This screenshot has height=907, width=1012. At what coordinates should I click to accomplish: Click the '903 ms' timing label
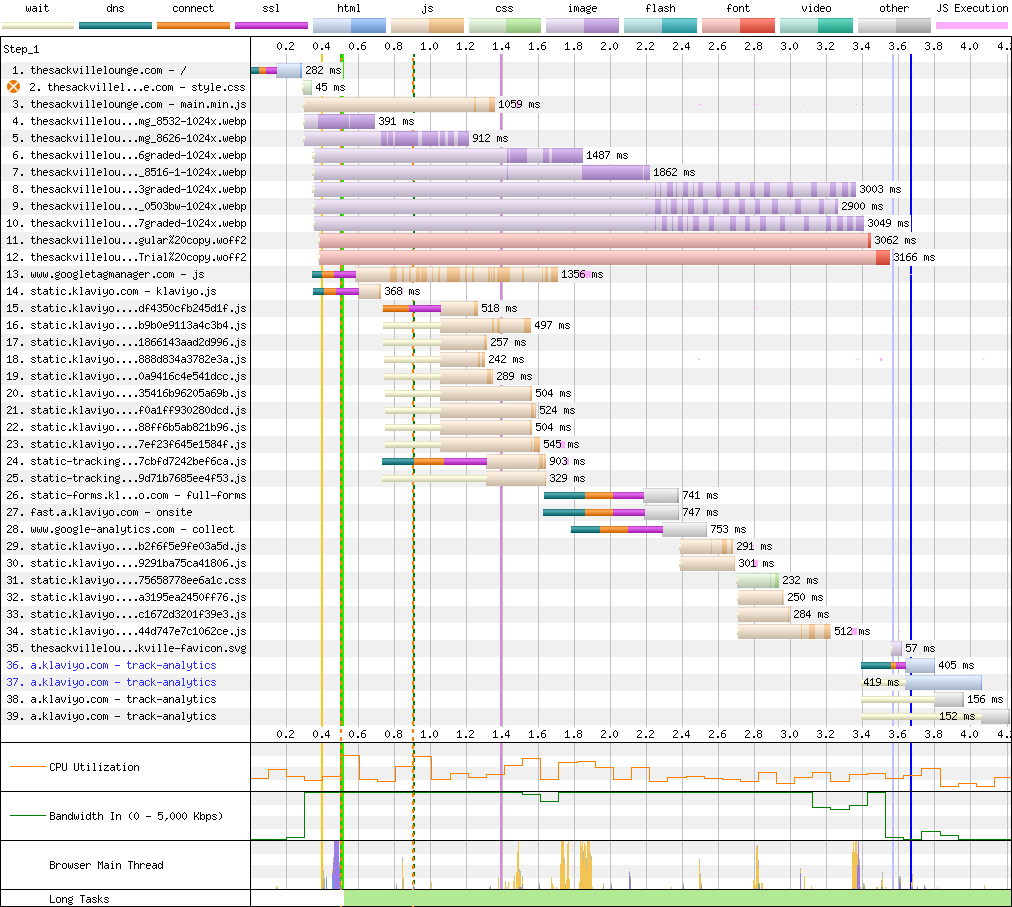pos(567,462)
